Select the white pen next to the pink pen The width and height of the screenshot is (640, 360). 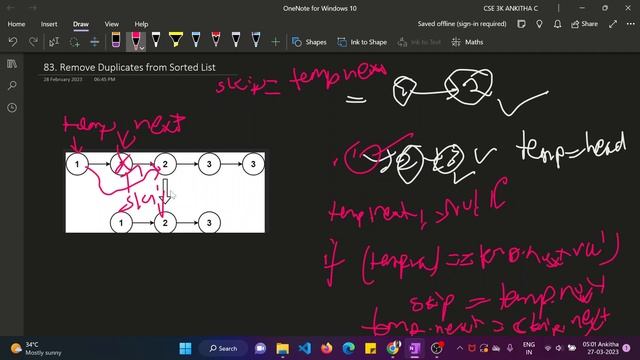pyautogui.click(x=156, y=40)
